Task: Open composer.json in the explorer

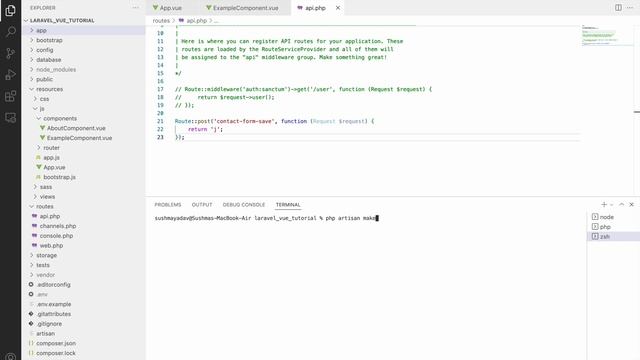Action: [x=83, y=343]
